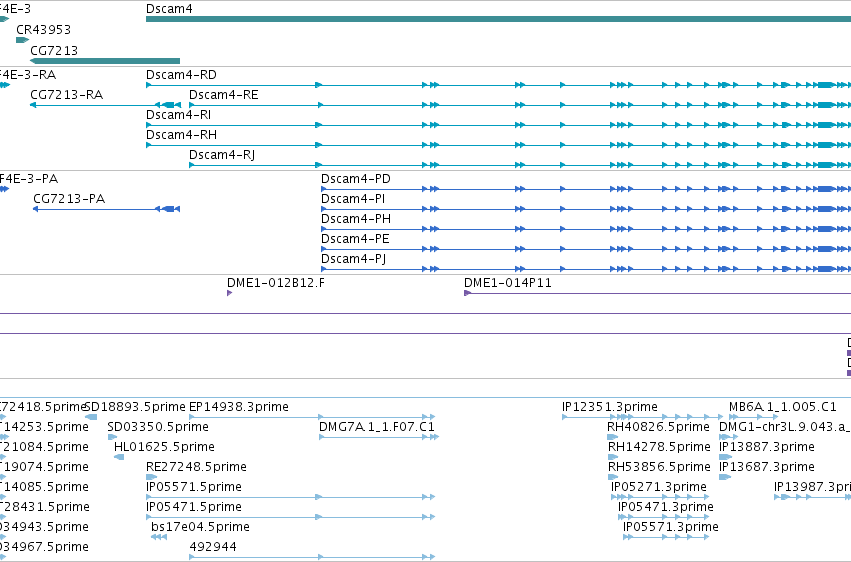Select the bs17e04.5prime EST label
This screenshot has width=851, height=562.
(200, 527)
